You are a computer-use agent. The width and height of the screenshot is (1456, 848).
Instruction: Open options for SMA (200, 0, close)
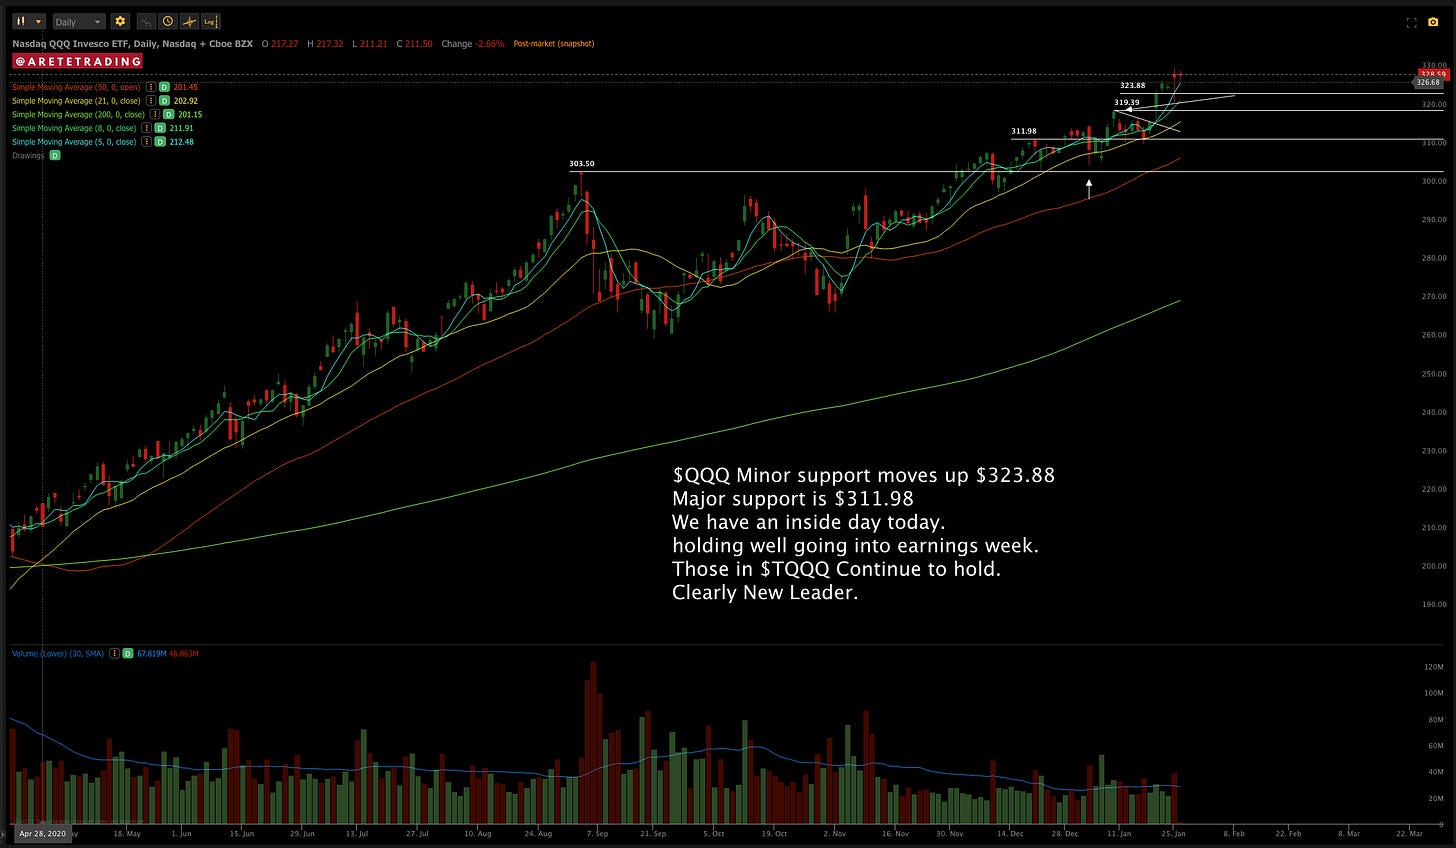pyautogui.click(x=155, y=114)
